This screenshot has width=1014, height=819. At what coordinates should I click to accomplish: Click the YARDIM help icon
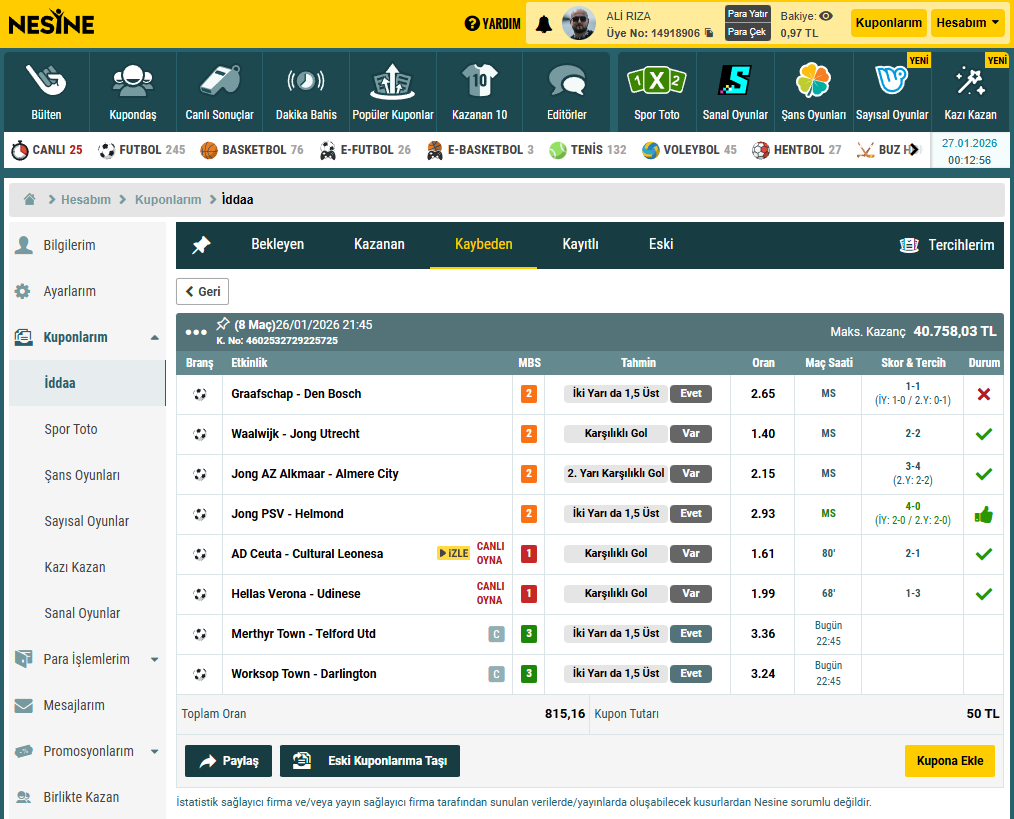pyautogui.click(x=472, y=24)
